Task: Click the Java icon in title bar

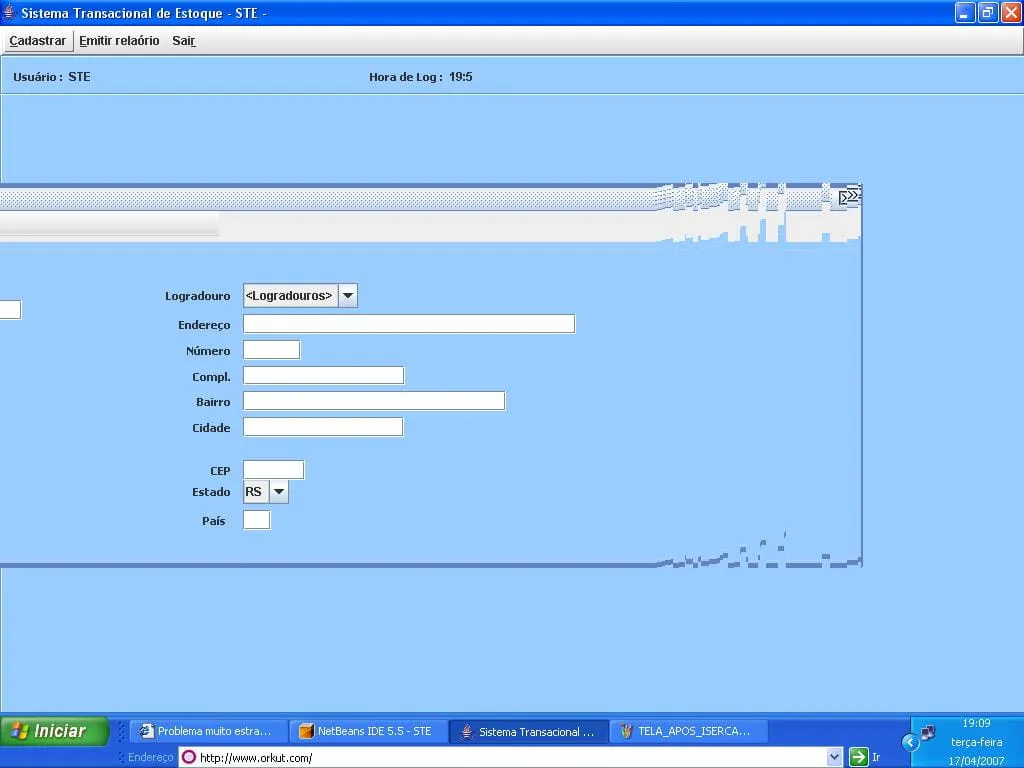Action: point(9,12)
